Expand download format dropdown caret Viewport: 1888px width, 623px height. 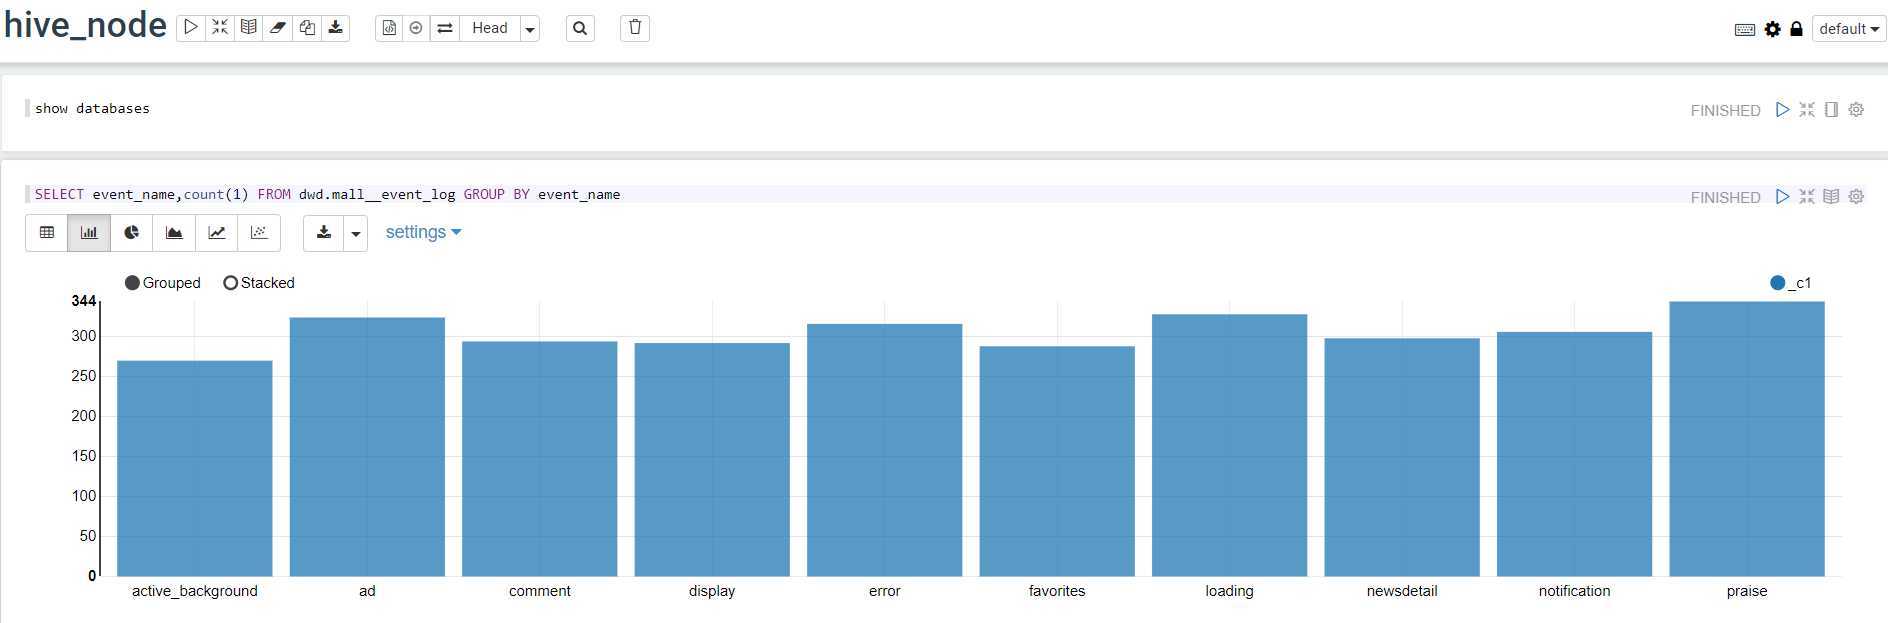click(355, 233)
